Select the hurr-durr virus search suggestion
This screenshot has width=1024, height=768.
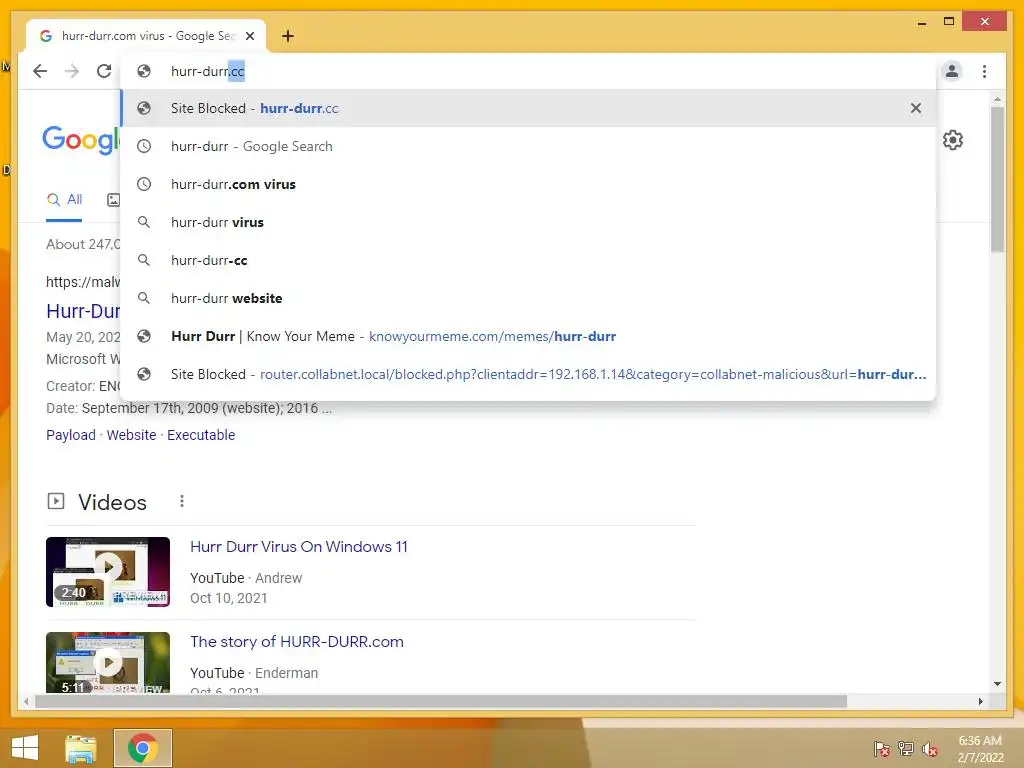(528, 222)
